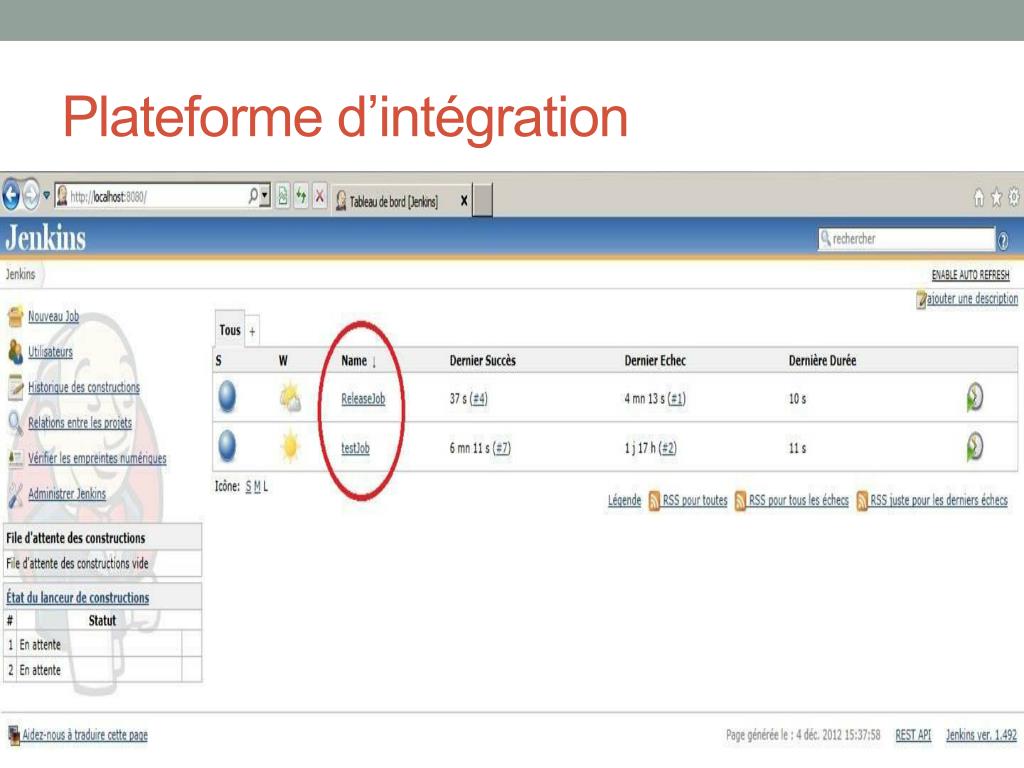Open the Légende link
This screenshot has height=768, width=1024.
tap(624, 500)
